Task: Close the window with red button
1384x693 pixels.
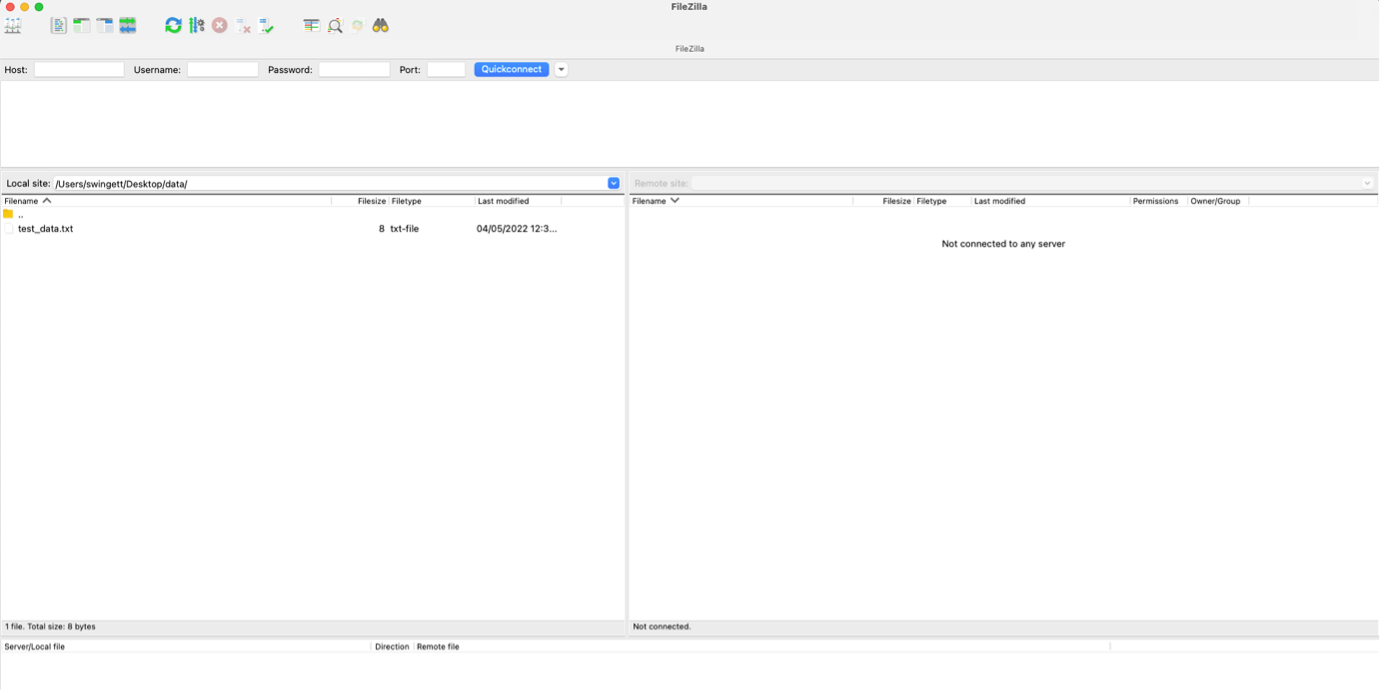Action: pyautogui.click(x=10, y=7)
